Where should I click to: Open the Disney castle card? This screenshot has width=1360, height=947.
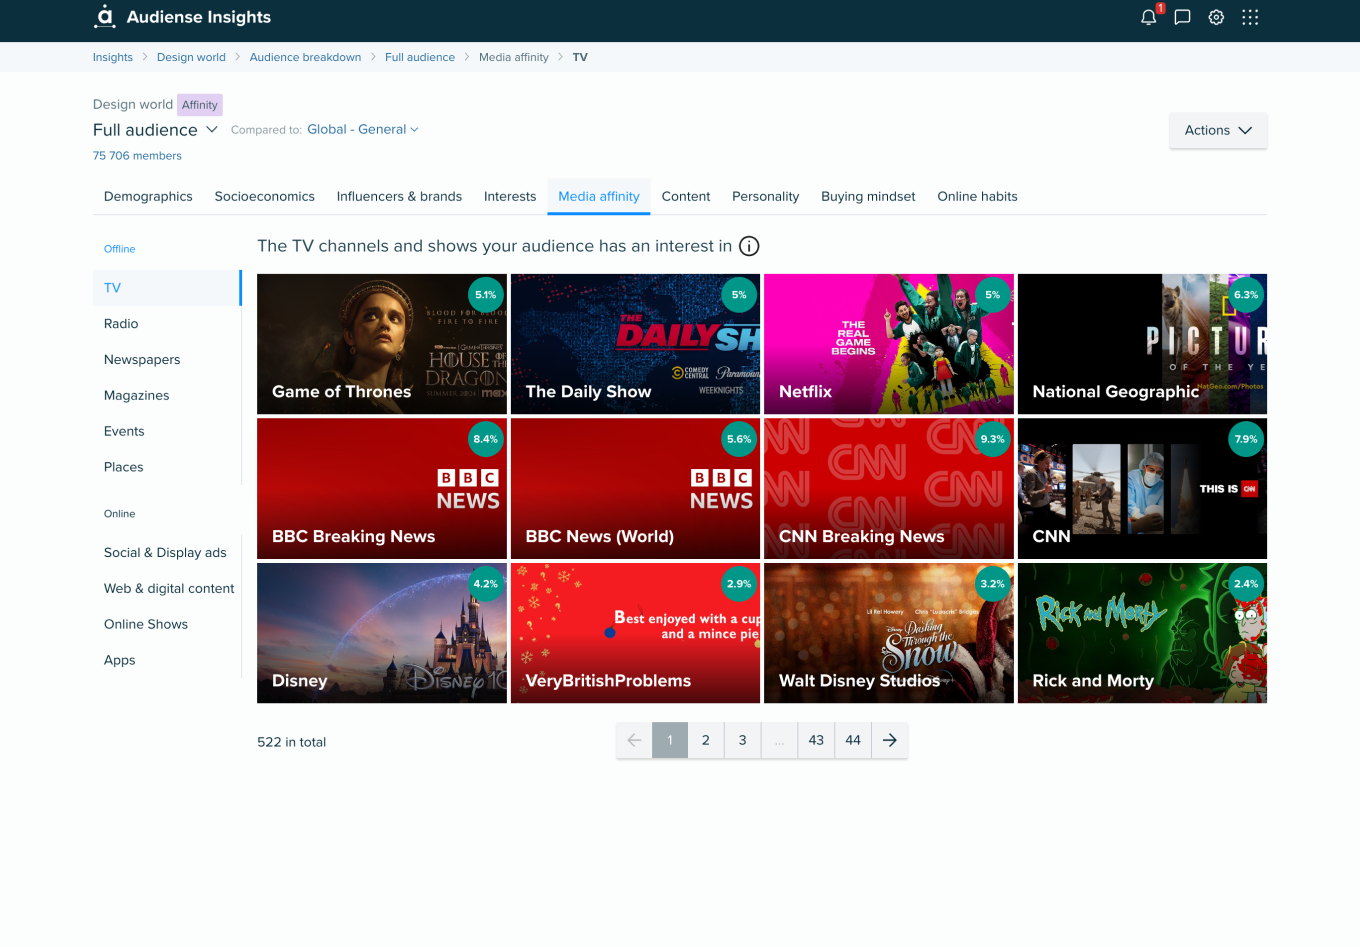coord(382,633)
